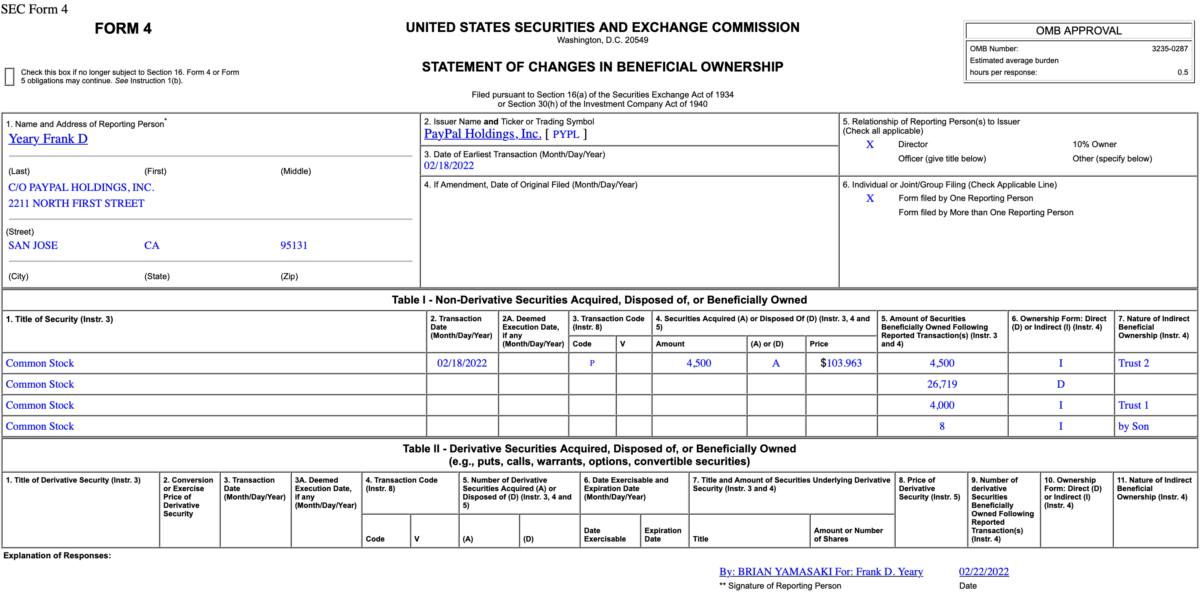Click the X mark beside Director
The height and width of the screenshot is (592, 1200).
coord(870,144)
